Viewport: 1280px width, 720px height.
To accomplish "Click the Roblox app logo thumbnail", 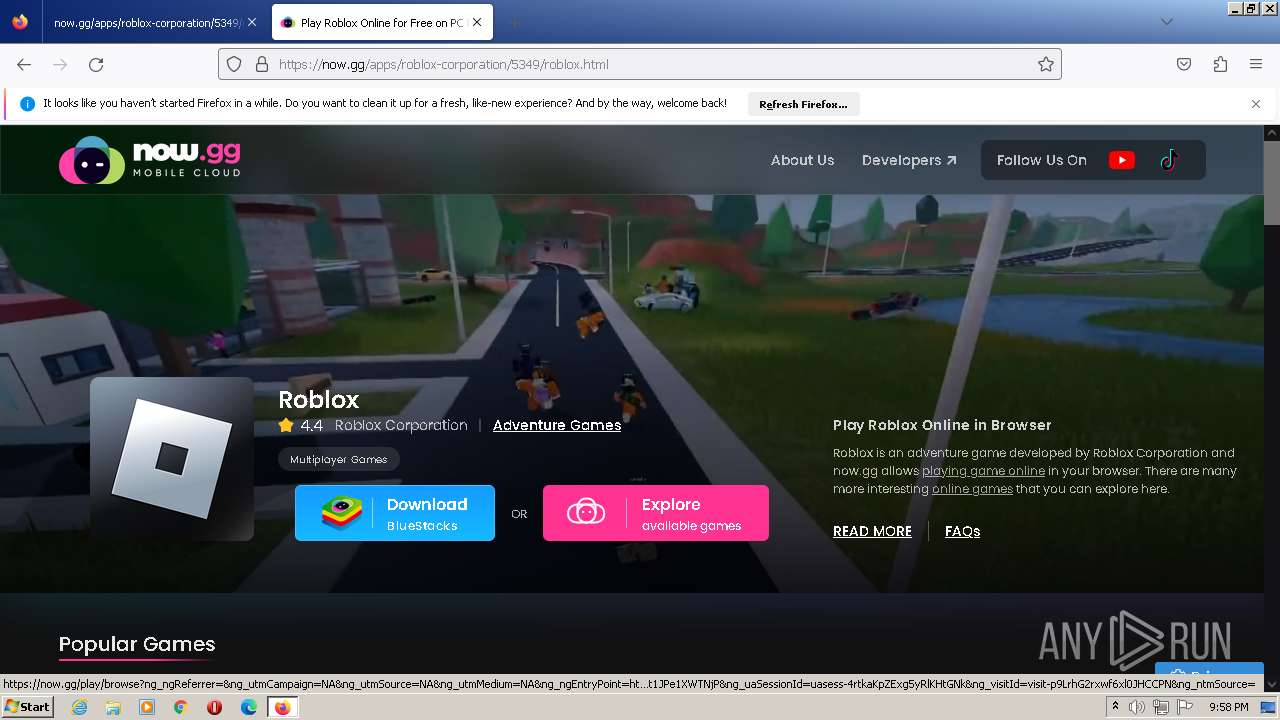I will coord(172,459).
